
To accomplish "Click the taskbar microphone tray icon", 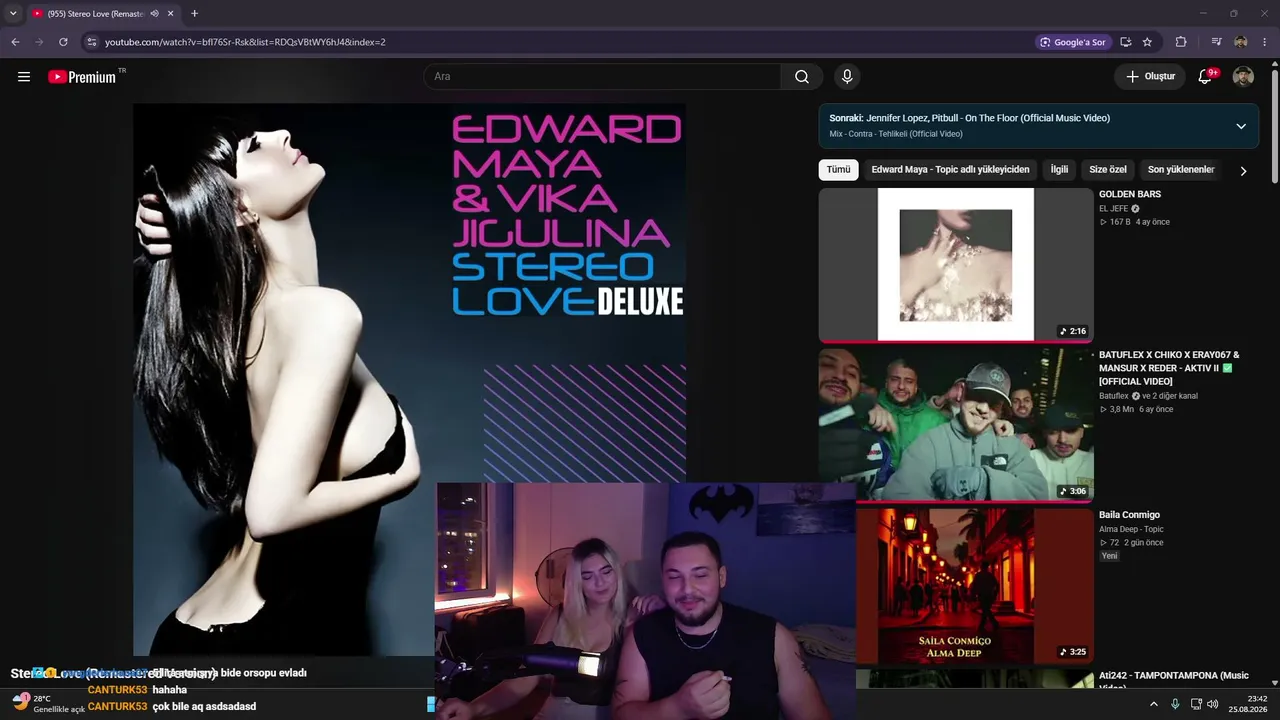I will click(x=1175, y=704).
